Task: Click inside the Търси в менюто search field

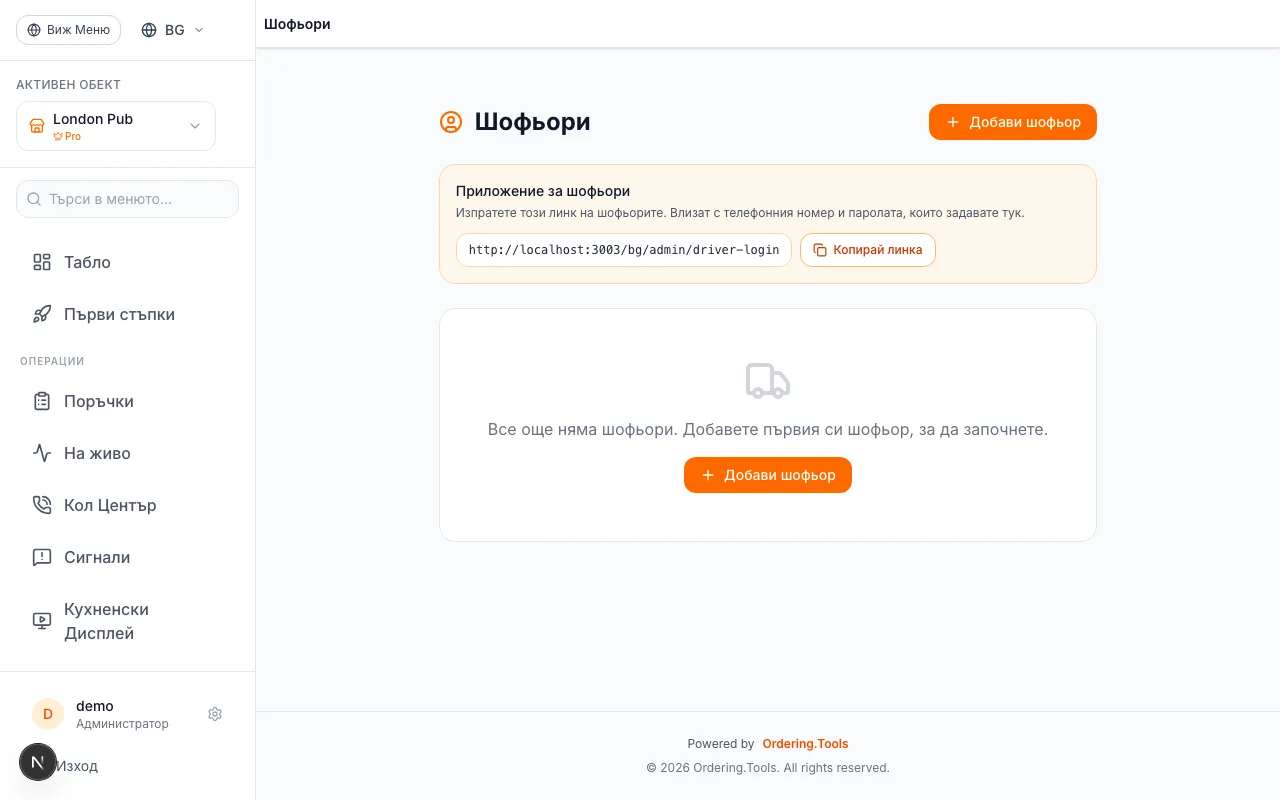Action: [x=127, y=199]
